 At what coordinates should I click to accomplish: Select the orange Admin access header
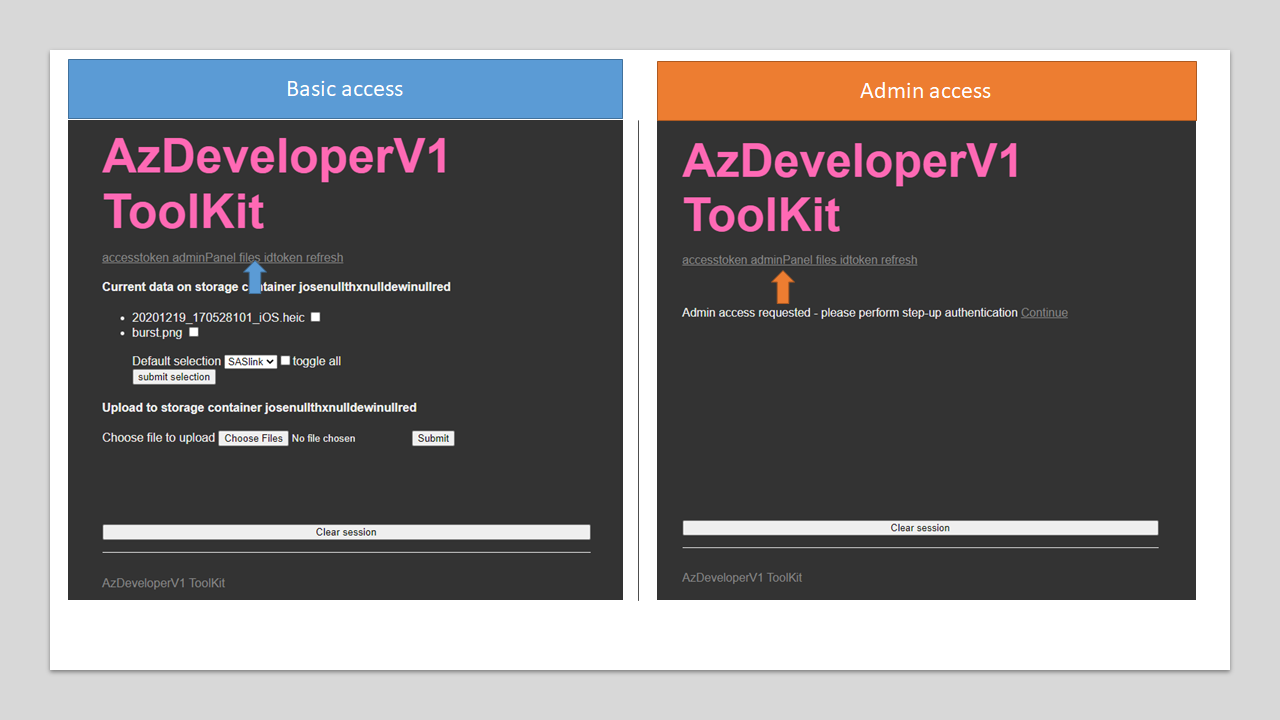pyautogui.click(x=926, y=91)
